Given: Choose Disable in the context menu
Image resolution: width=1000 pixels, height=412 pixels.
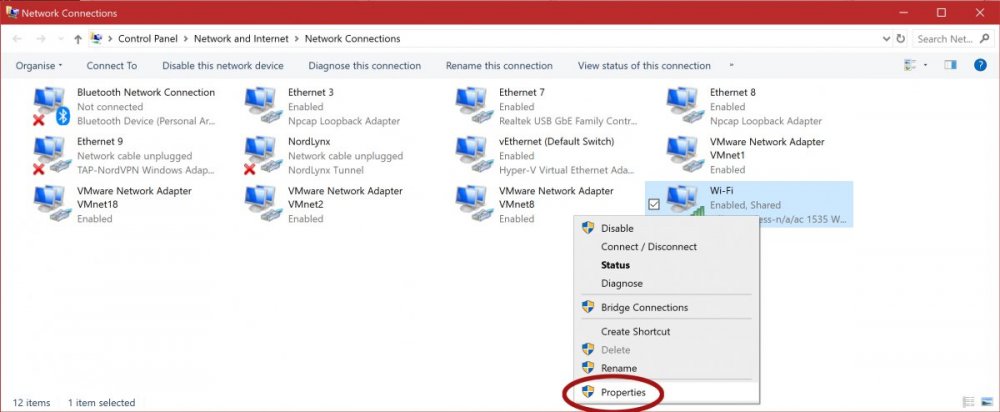Looking at the screenshot, I should 667,228.
